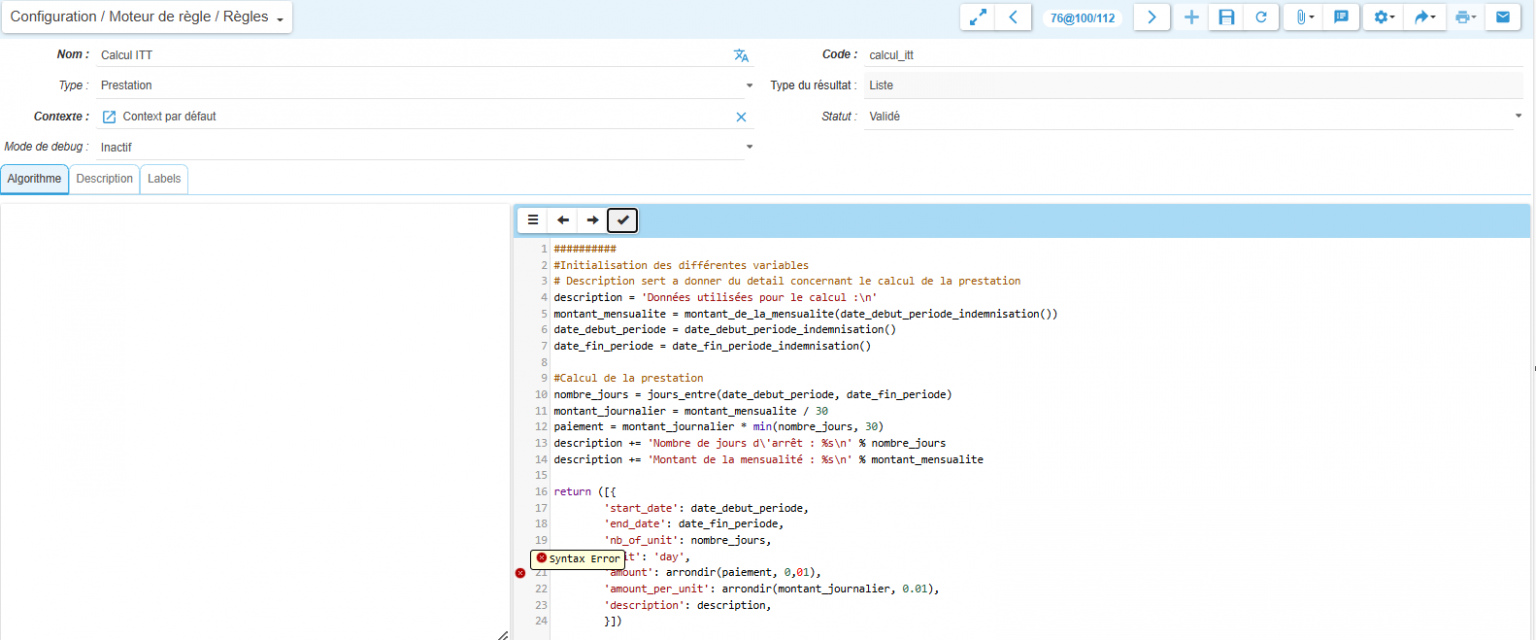Image resolution: width=1536 pixels, height=640 pixels.
Task: Send by email using the envelope icon
Action: [x=1502, y=17]
